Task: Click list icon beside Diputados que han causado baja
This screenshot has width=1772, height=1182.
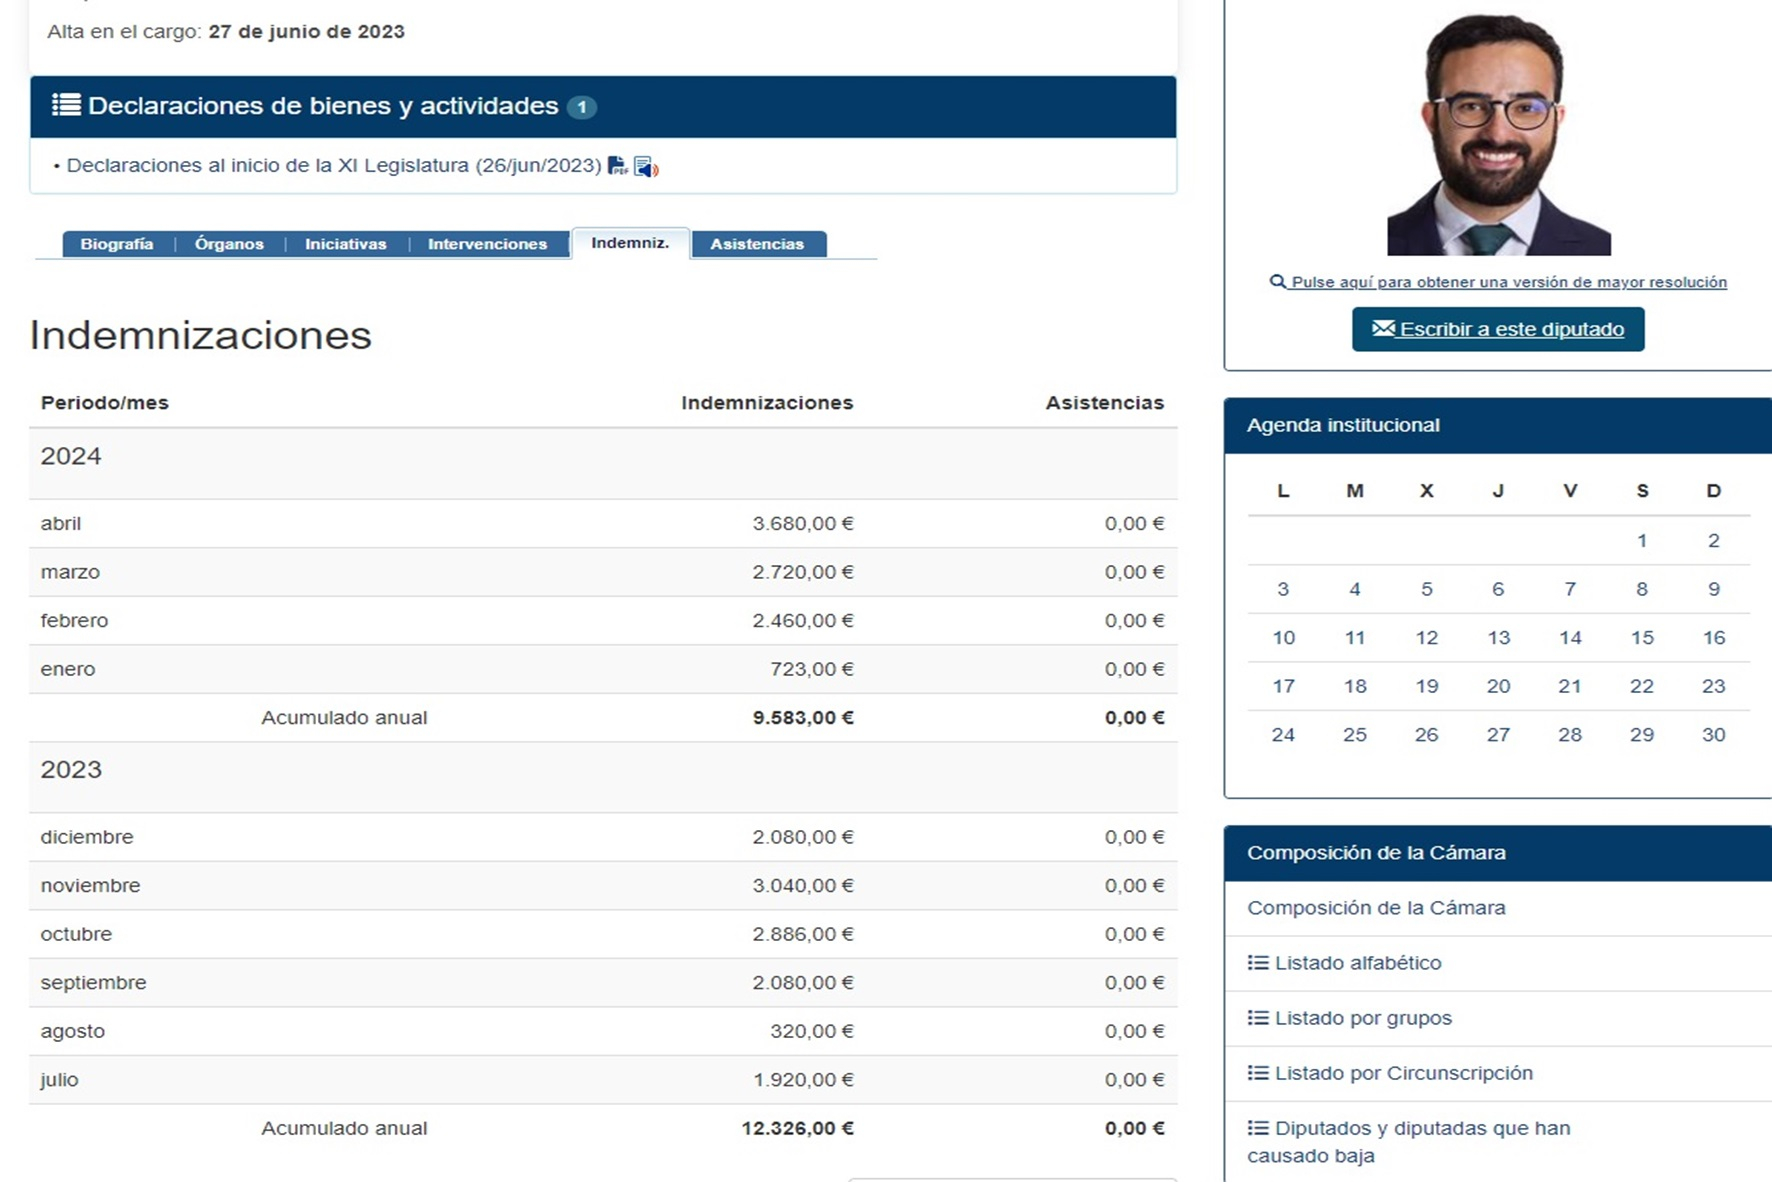Action: pos(1257,1128)
